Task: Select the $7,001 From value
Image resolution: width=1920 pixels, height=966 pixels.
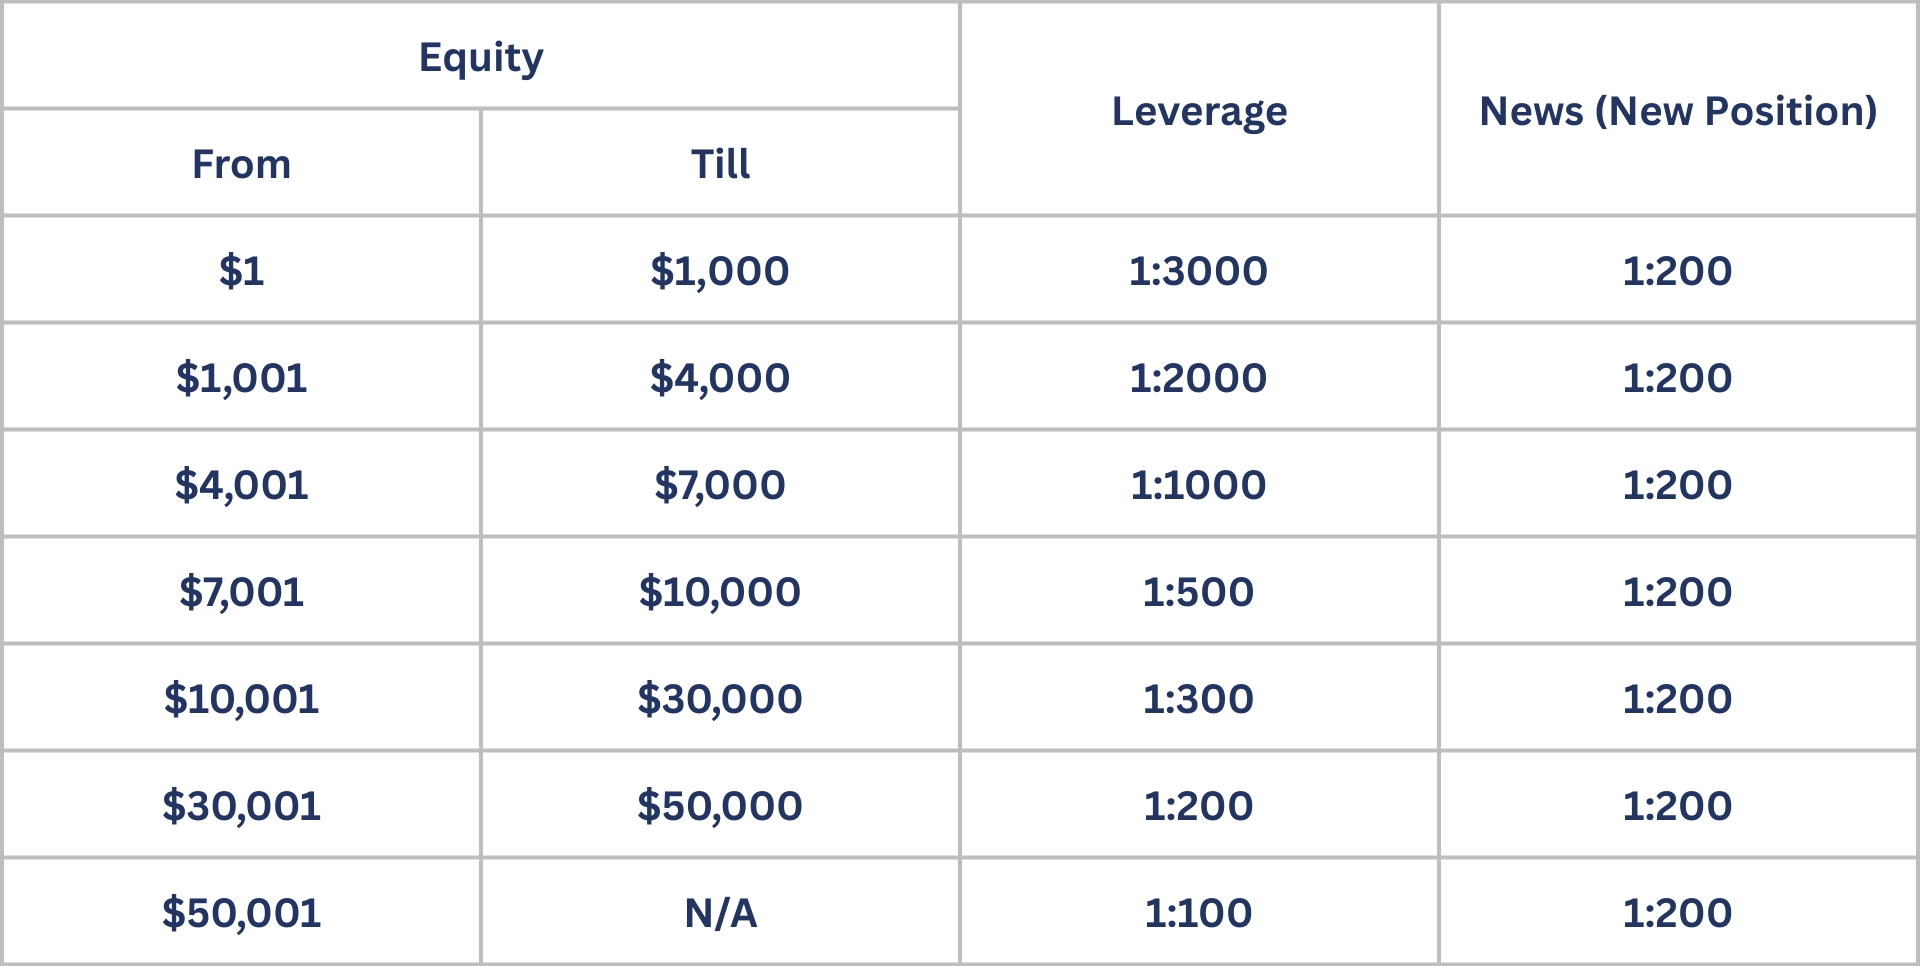Action: [x=241, y=592]
